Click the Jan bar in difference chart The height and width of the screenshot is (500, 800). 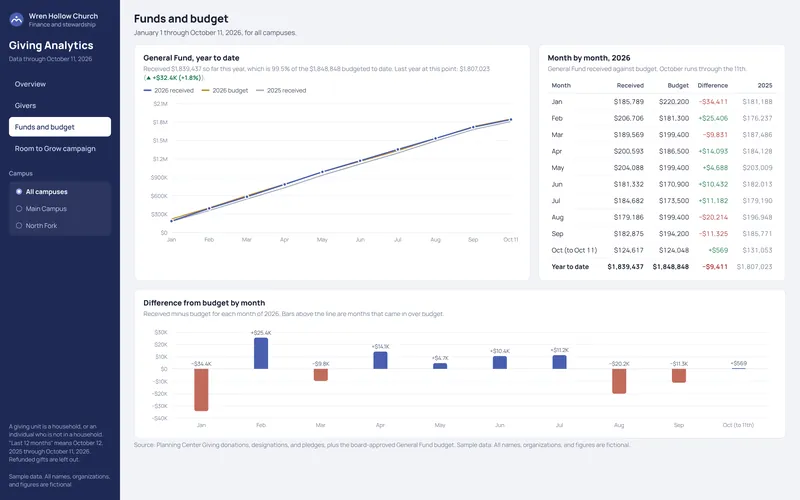(x=202, y=390)
